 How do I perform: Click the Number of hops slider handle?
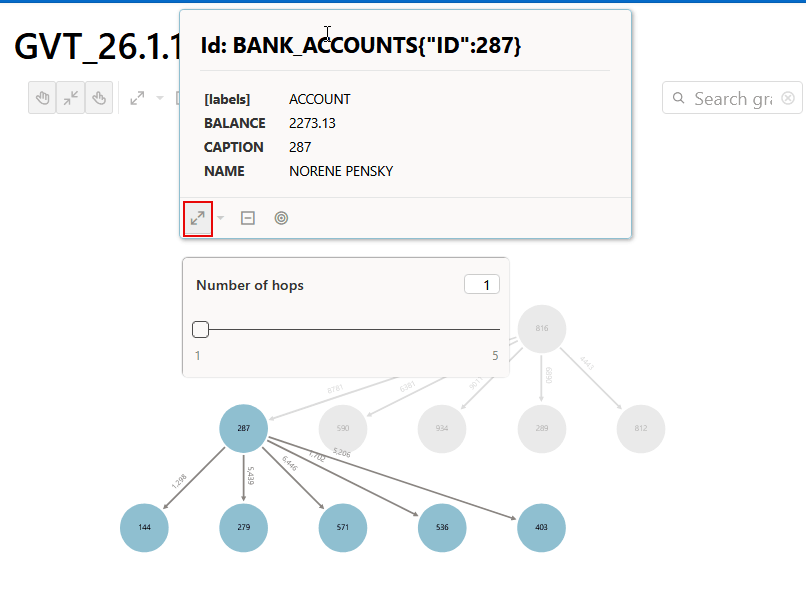[x=200, y=329]
